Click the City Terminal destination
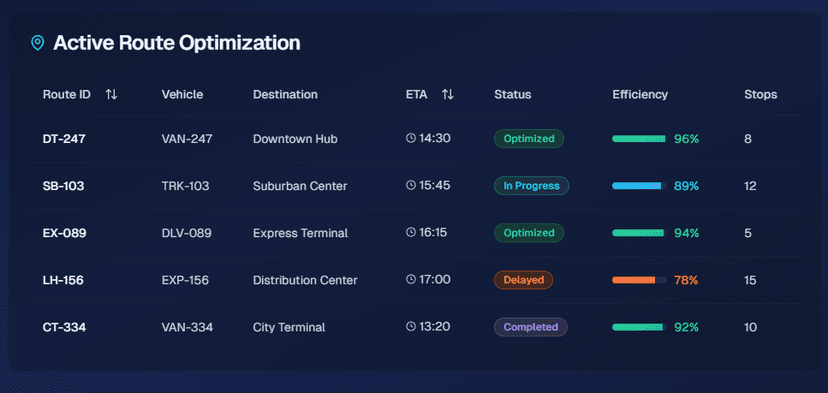The height and width of the screenshot is (393, 828). [x=289, y=327]
